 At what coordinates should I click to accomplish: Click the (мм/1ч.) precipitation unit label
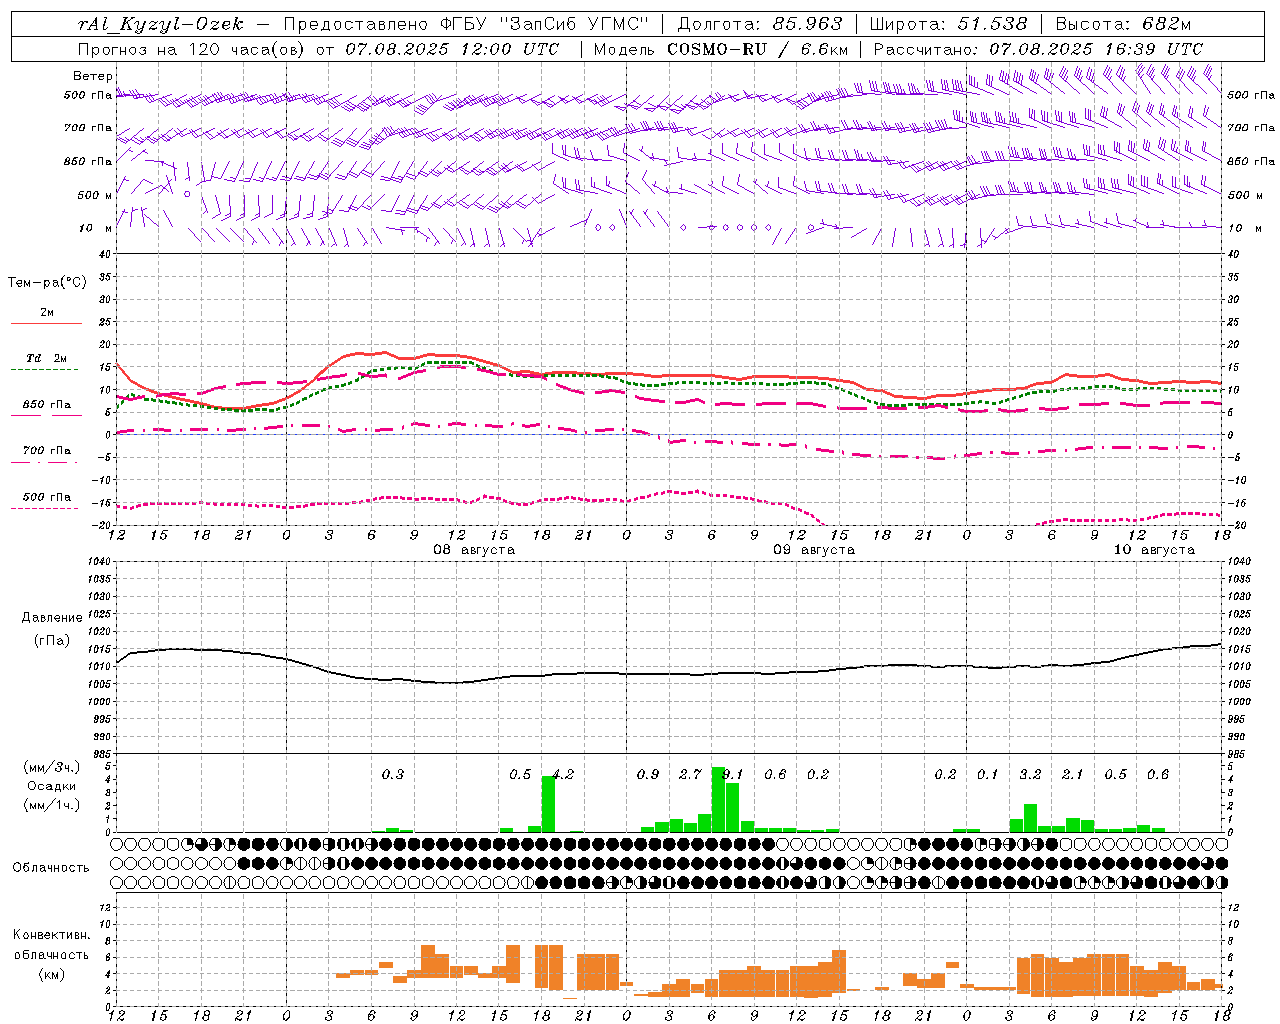51,805
